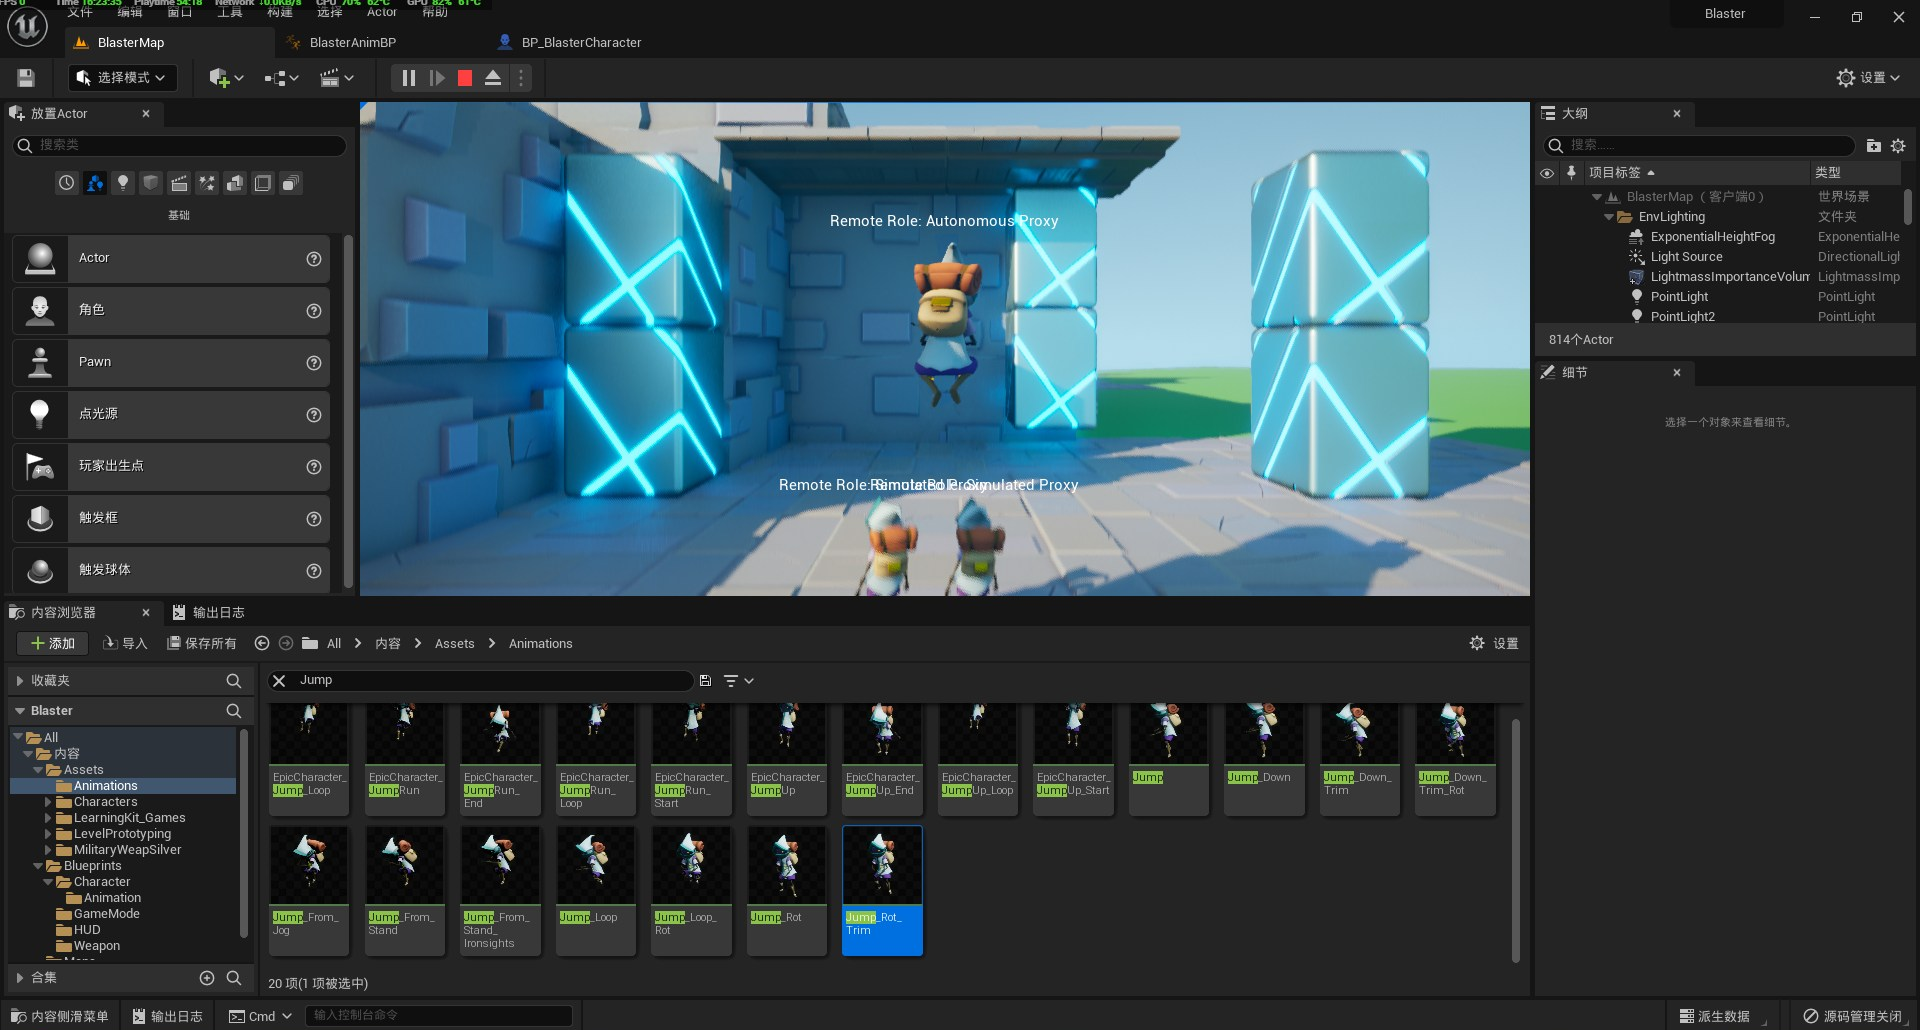Expand the Characters folder in tree
1920x1030 pixels.
tap(47, 802)
